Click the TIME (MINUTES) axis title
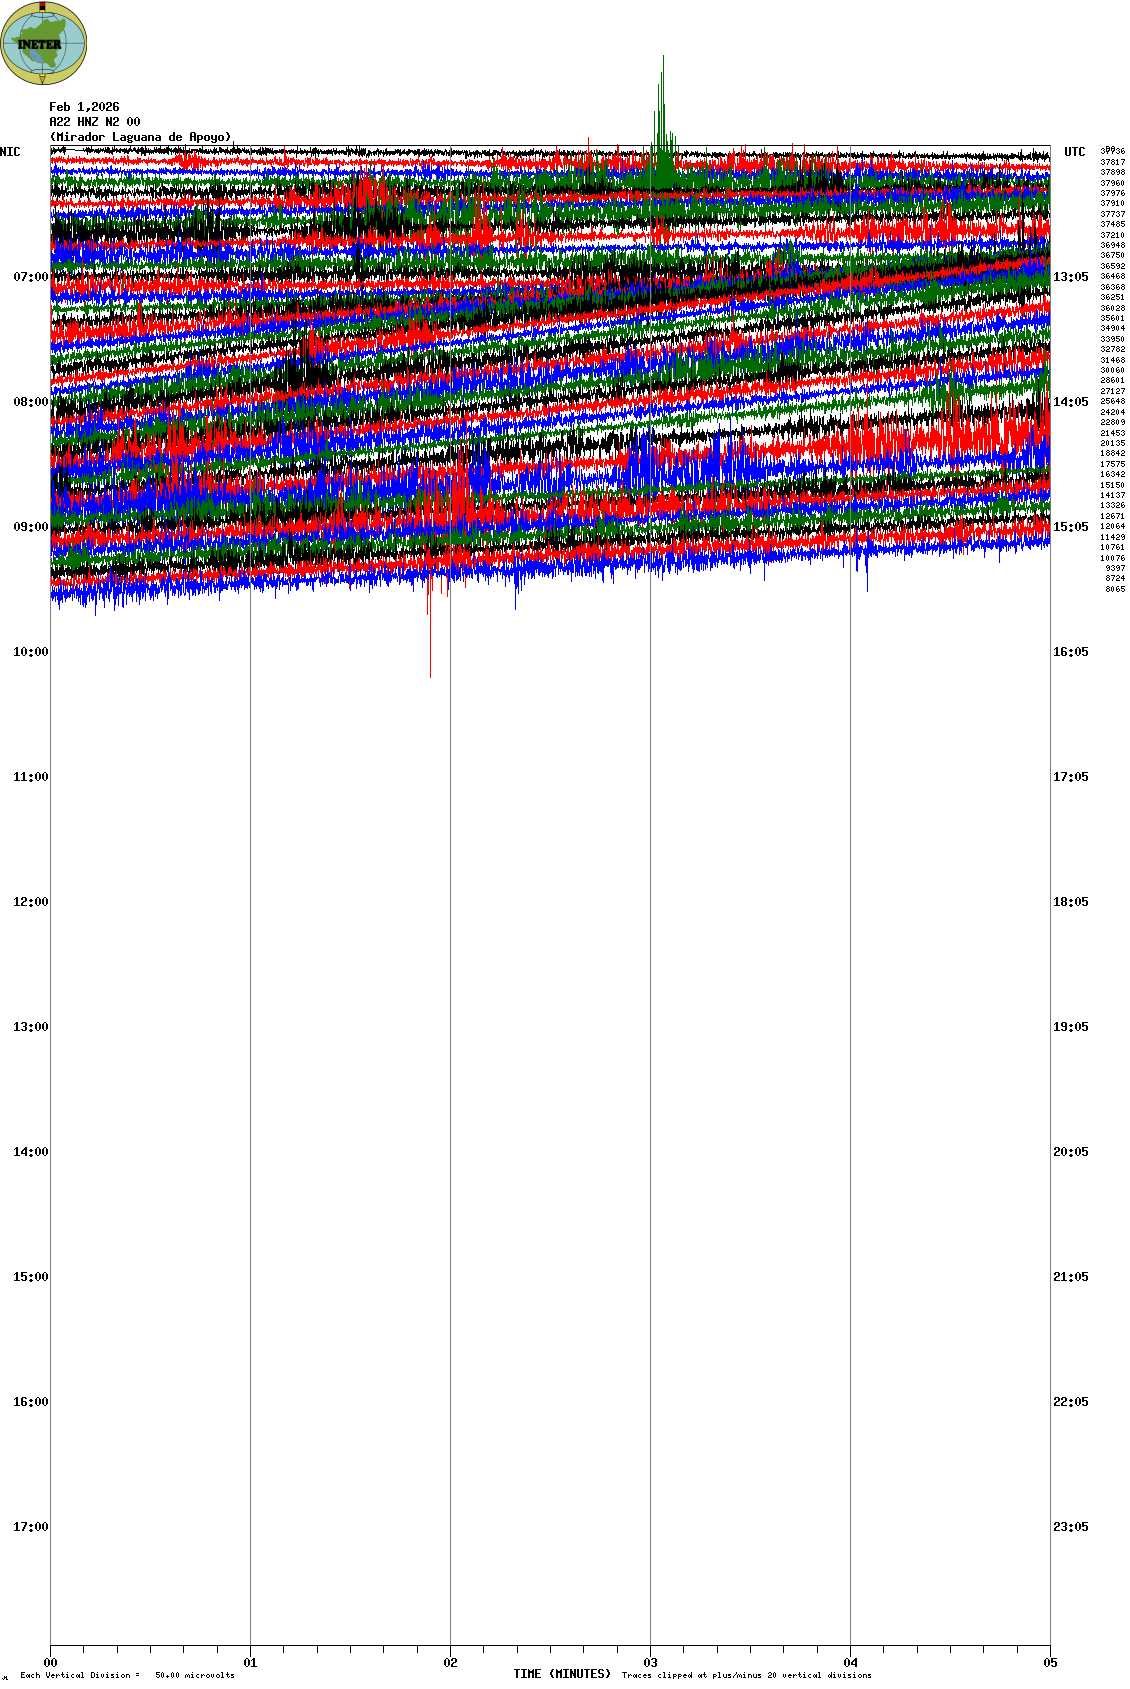Screen dimensions: 1130x1689 (x=562, y=1674)
